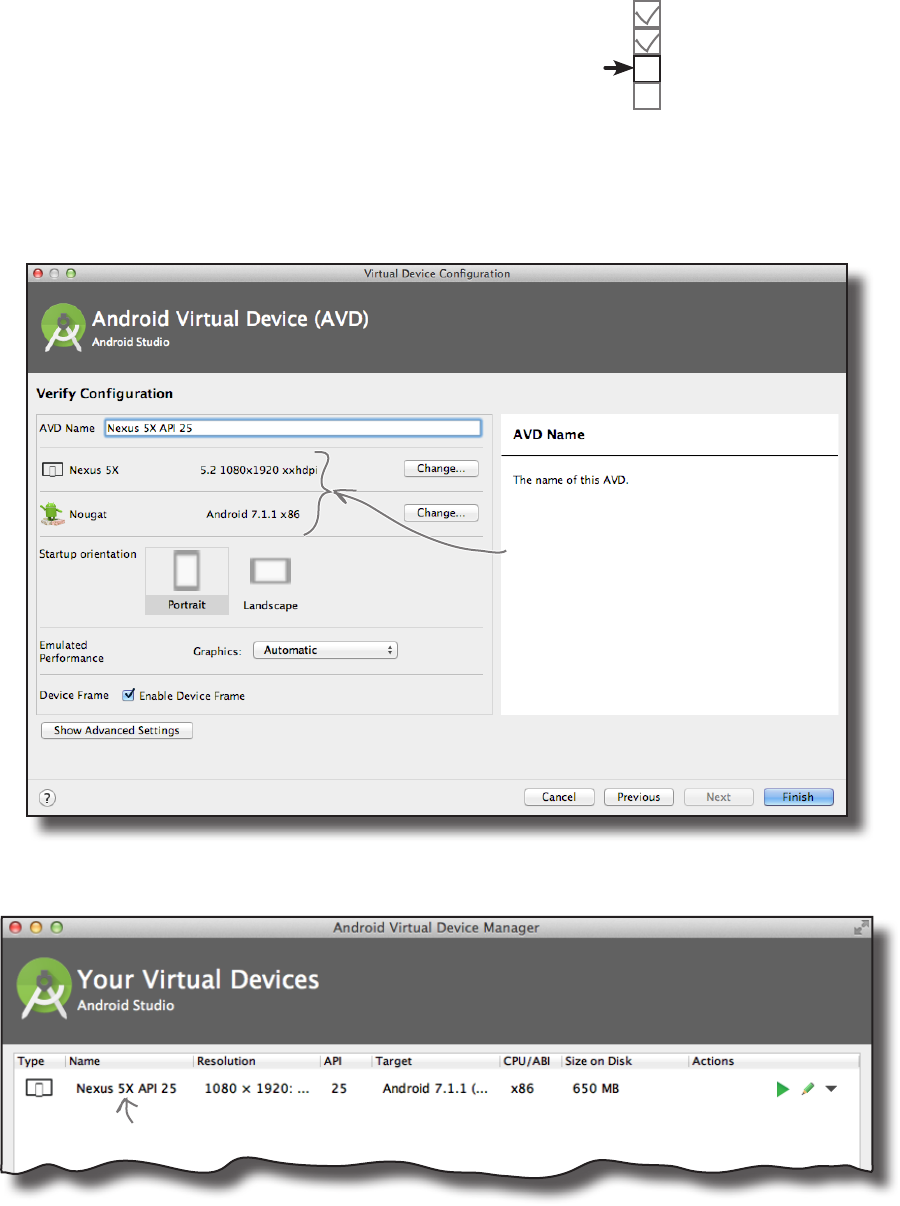
Task: Click the 'x86' CPU cell
Action: (x=521, y=1088)
